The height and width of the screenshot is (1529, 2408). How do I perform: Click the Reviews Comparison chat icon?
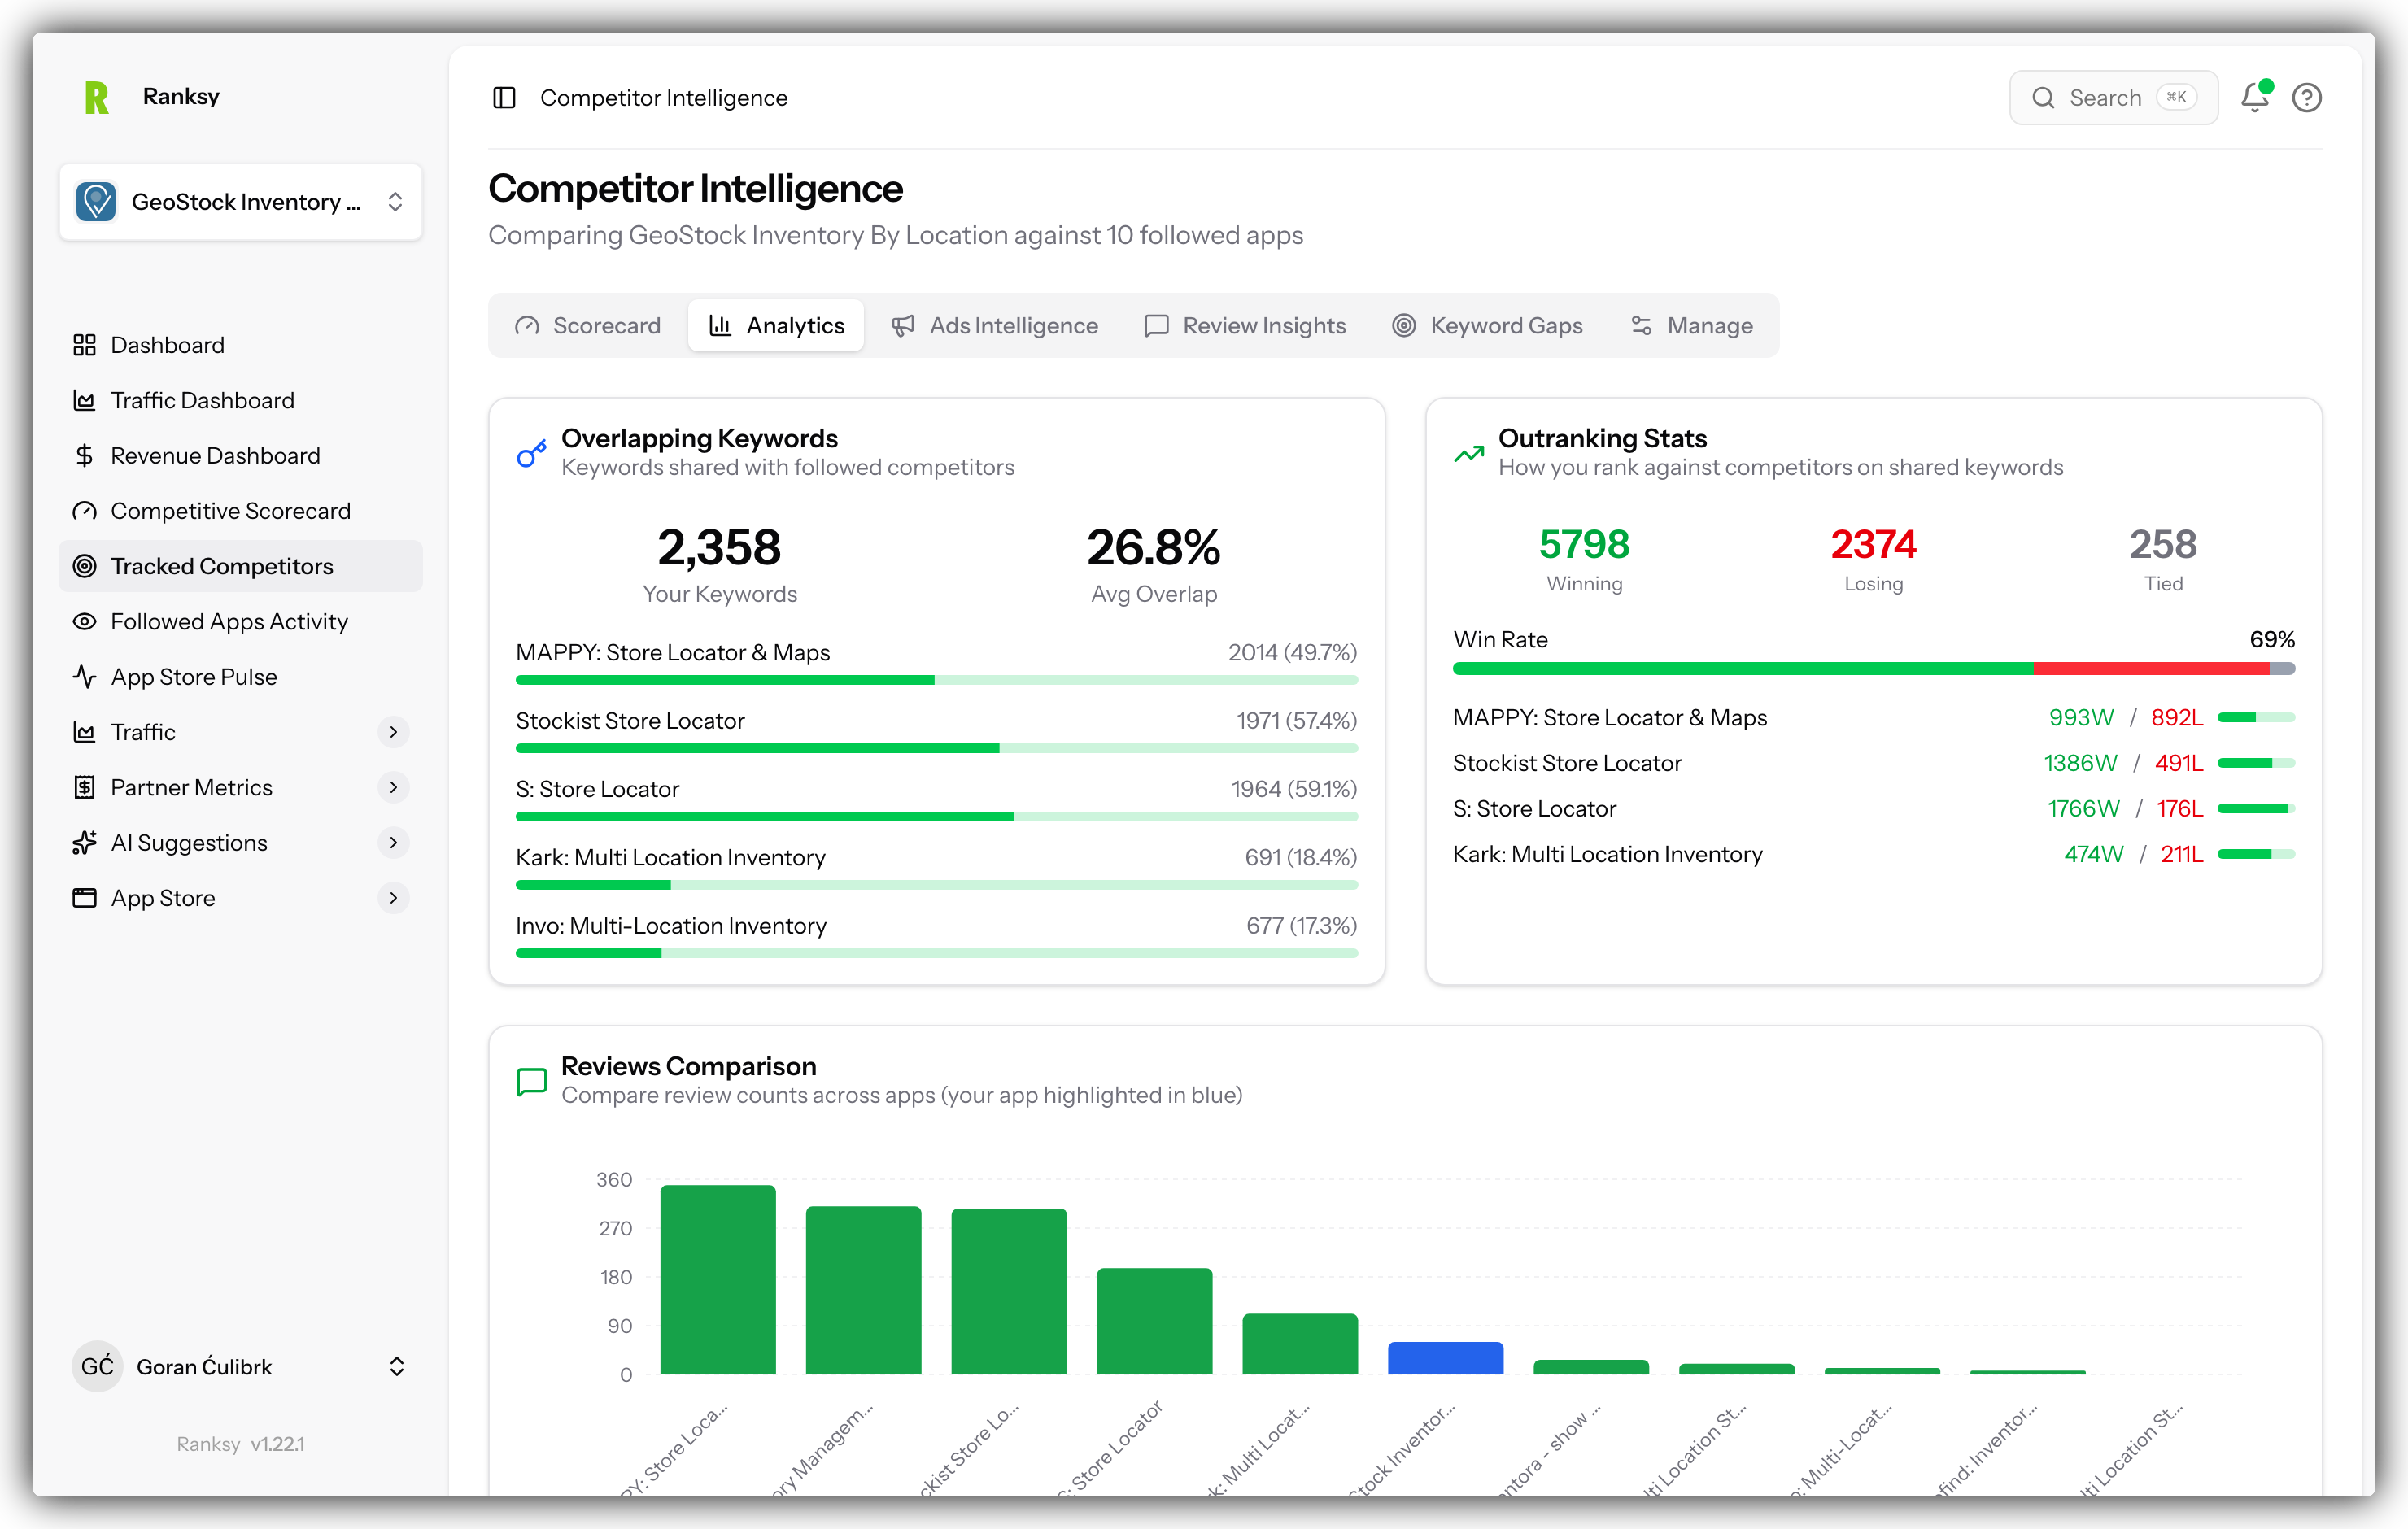click(532, 1081)
